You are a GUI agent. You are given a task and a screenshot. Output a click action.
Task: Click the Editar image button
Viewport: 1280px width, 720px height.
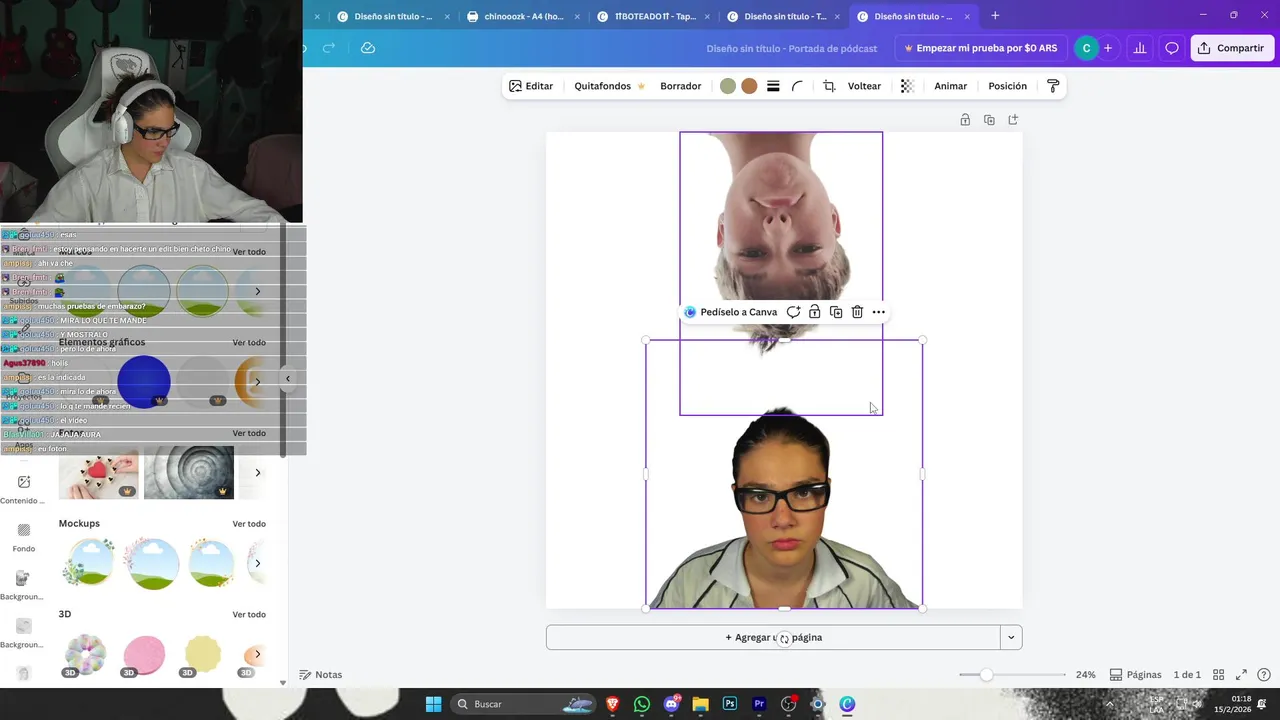531,86
